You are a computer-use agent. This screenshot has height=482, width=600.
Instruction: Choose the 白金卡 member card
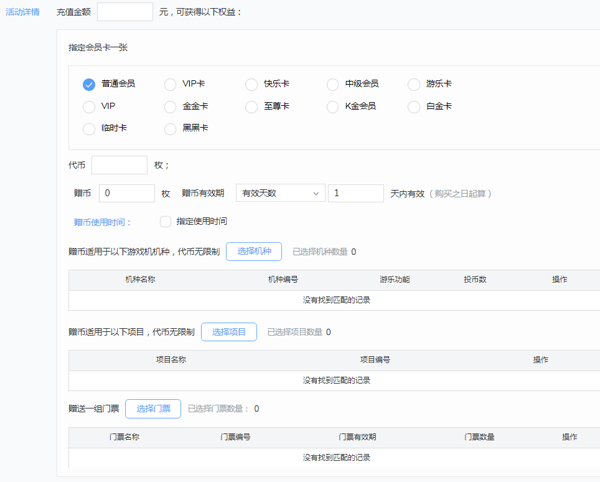[414, 107]
